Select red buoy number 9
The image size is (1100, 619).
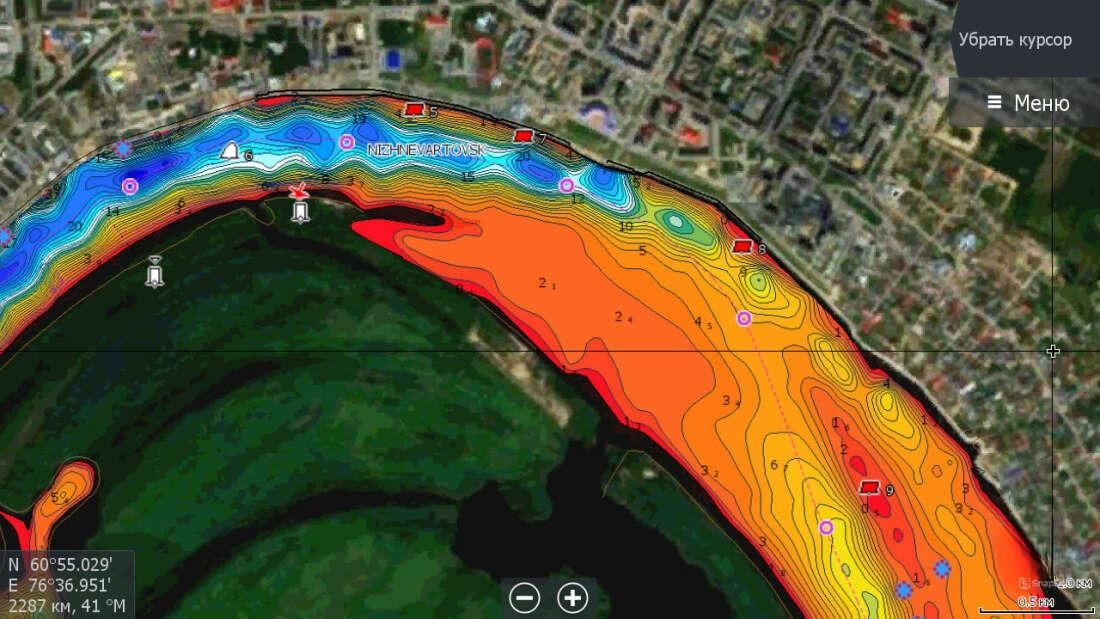click(x=870, y=487)
